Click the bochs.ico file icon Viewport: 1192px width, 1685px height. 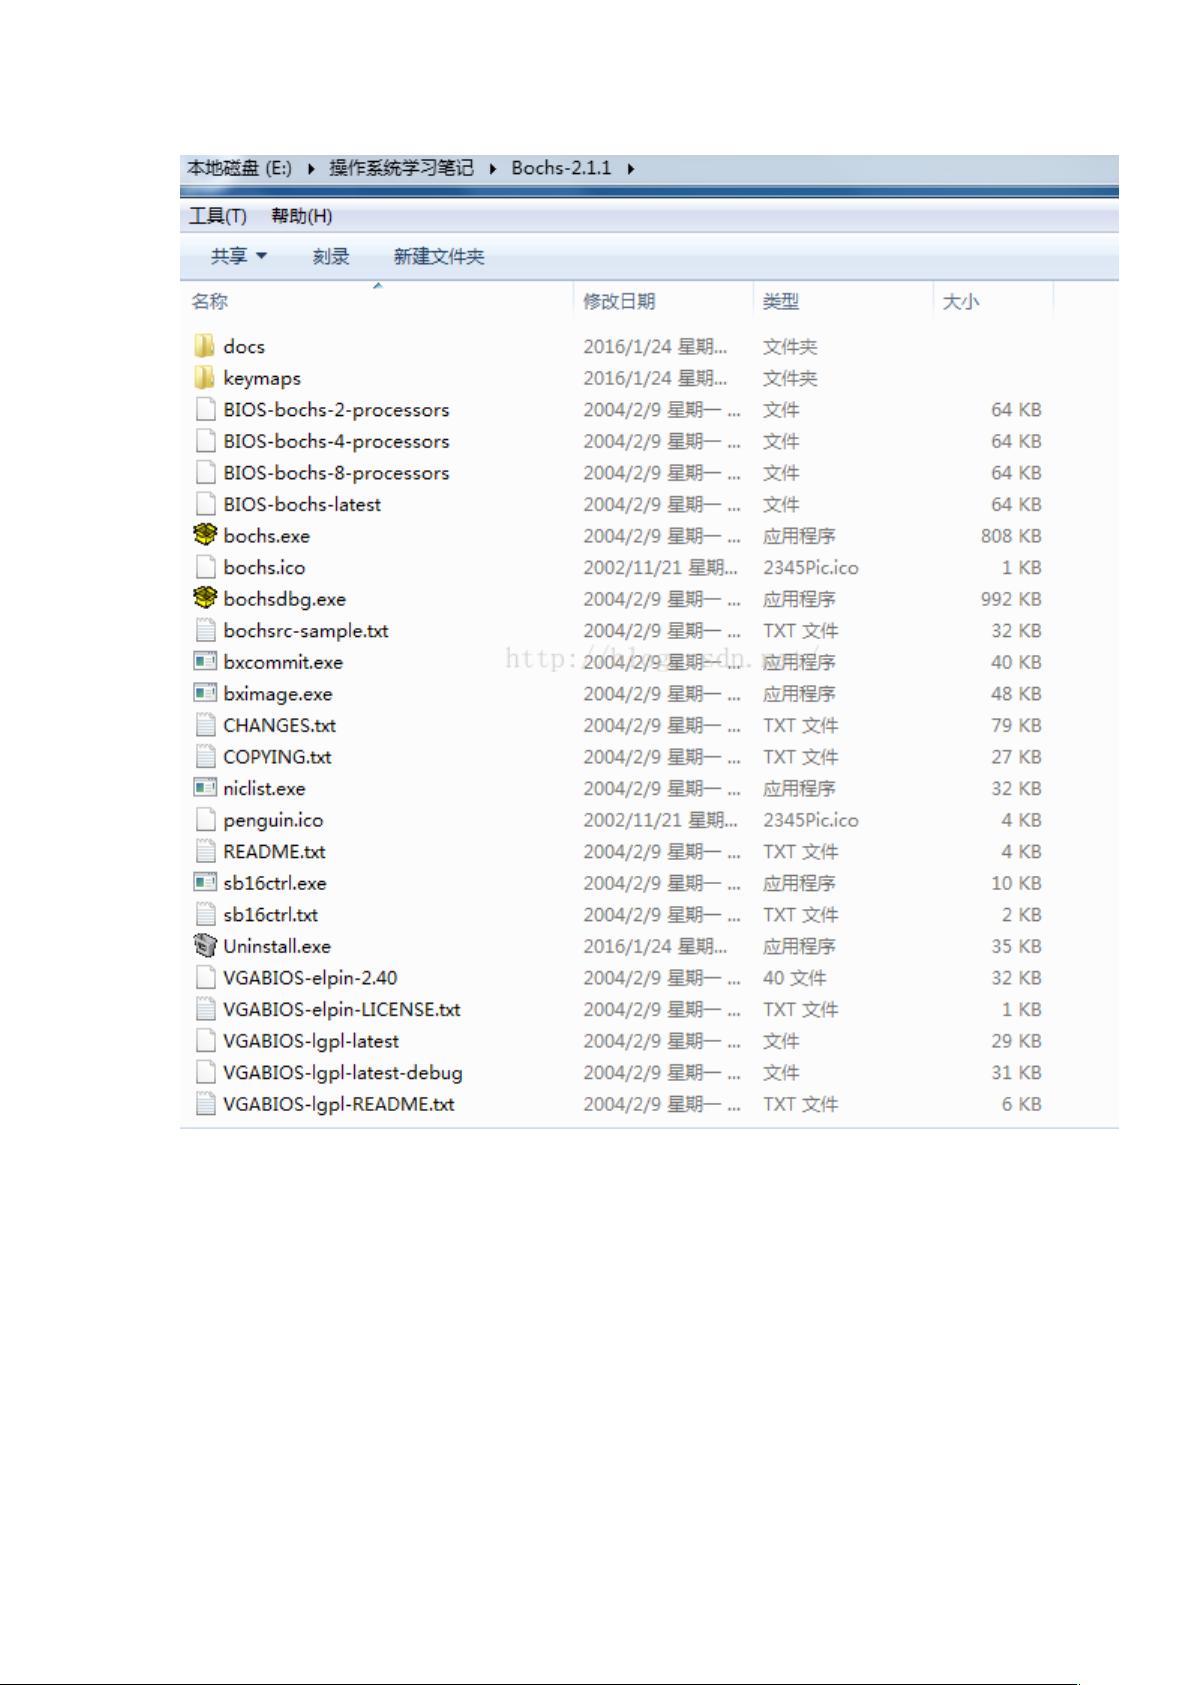click(206, 567)
